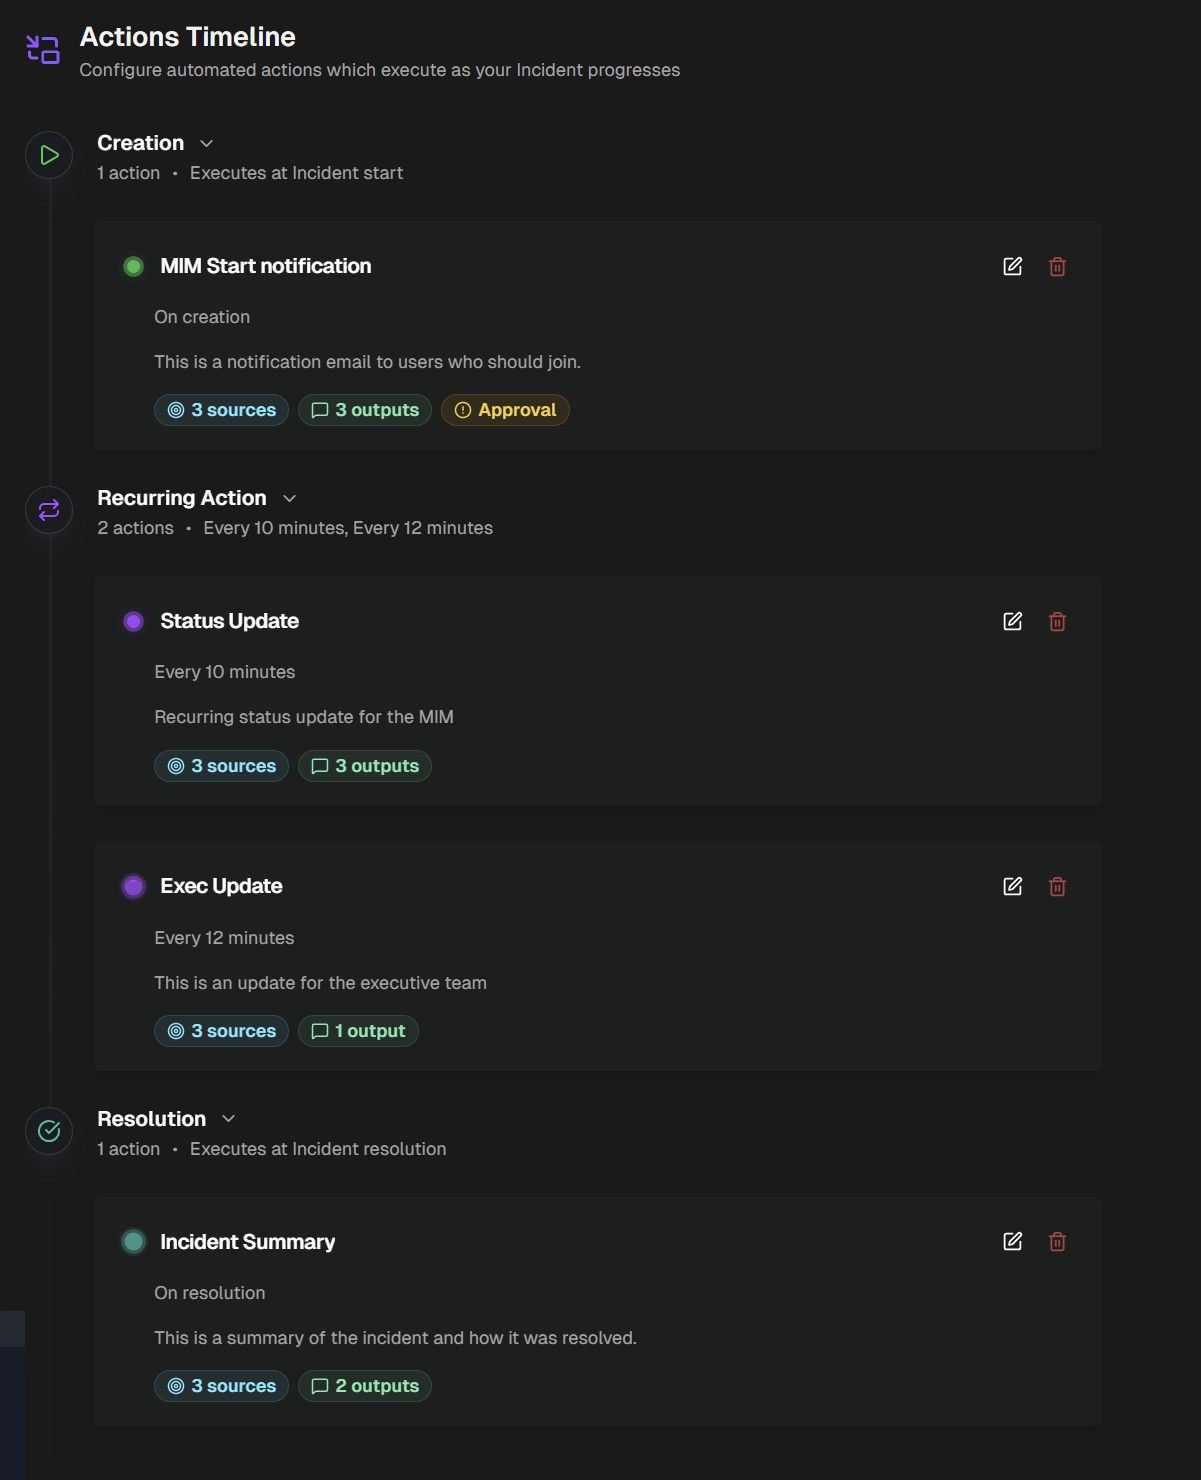This screenshot has height=1480, width=1201.
Task: Click the Recurring Action loop icon
Action: coord(48,510)
